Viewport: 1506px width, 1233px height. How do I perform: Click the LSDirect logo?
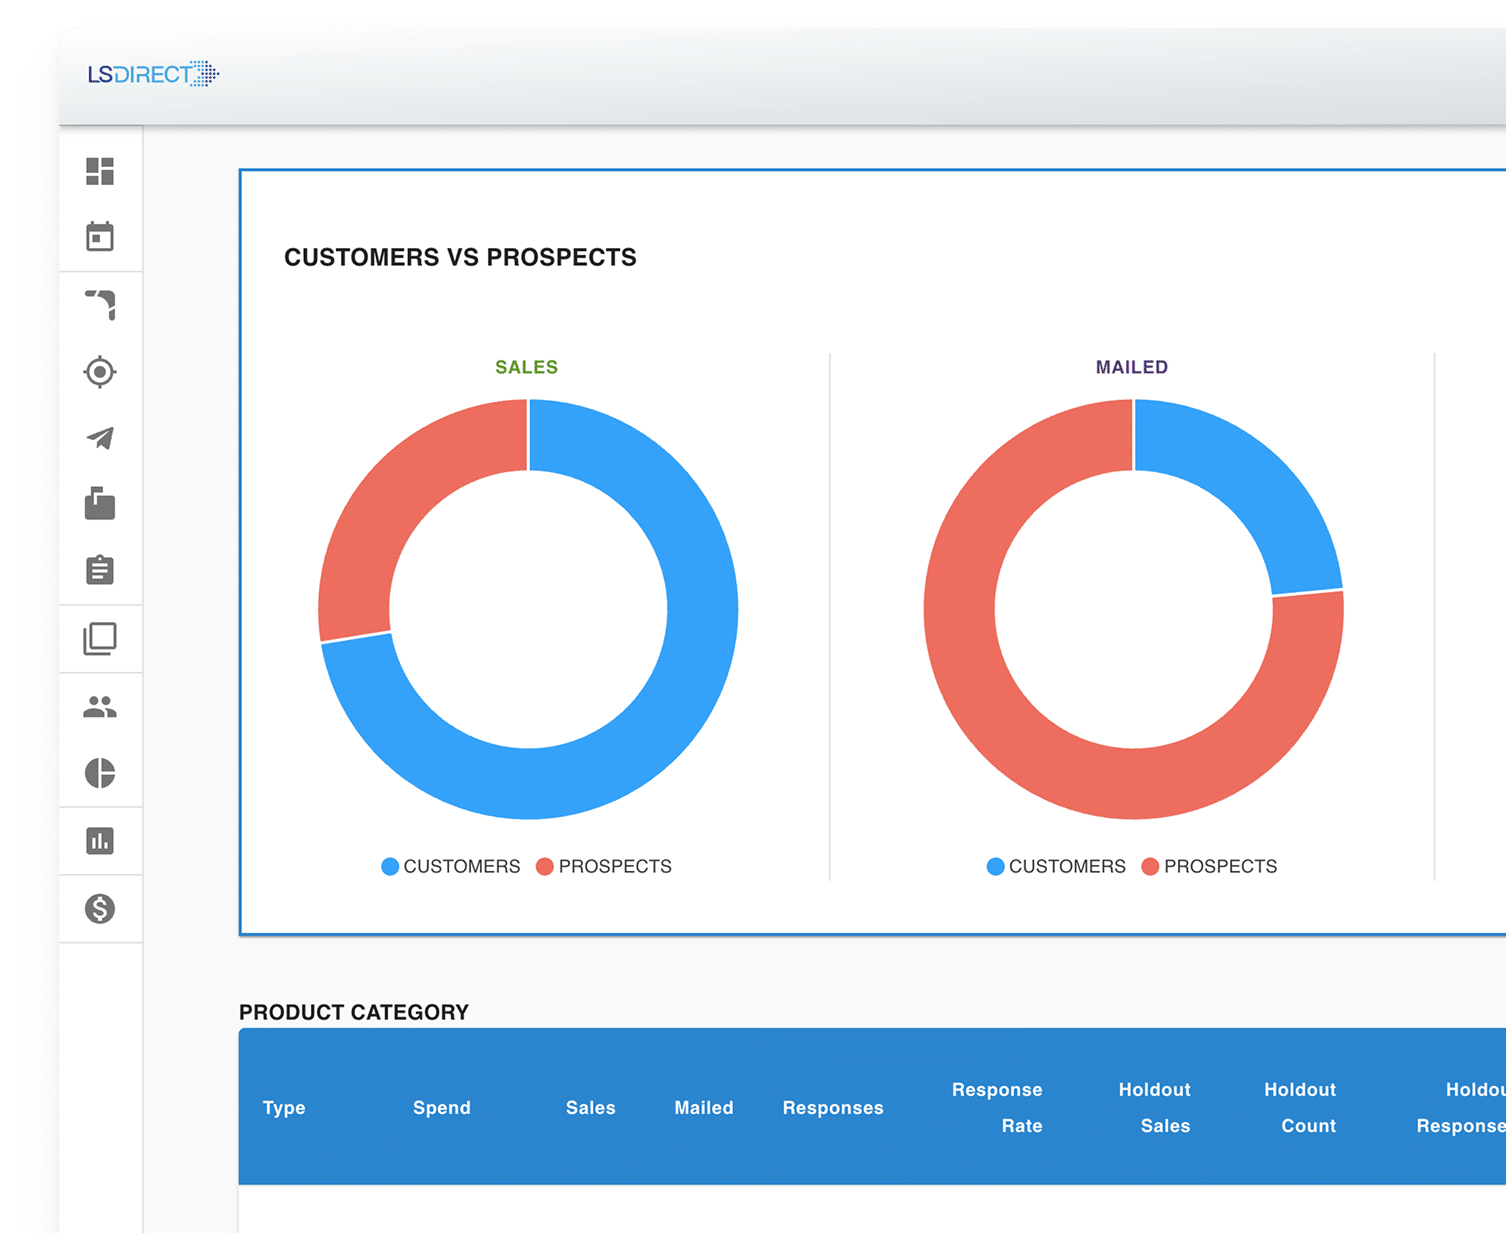152,73
